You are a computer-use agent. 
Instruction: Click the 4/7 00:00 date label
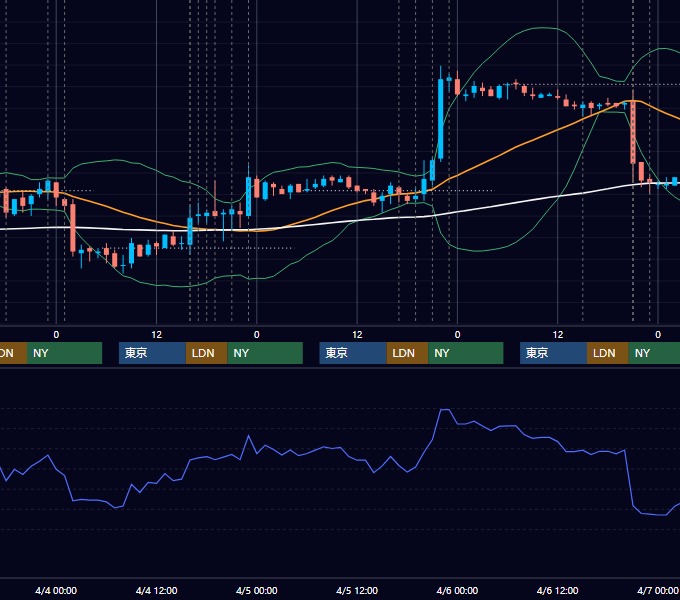(657, 590)
